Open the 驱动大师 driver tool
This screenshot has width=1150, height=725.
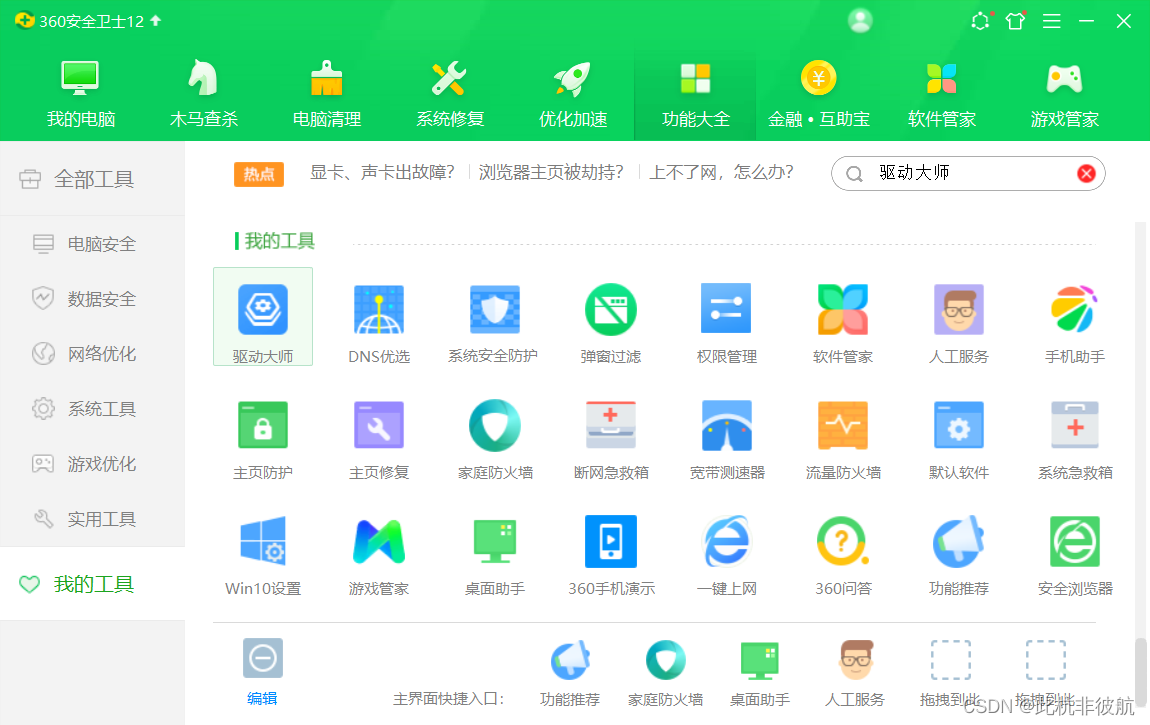tap(263, 317)
